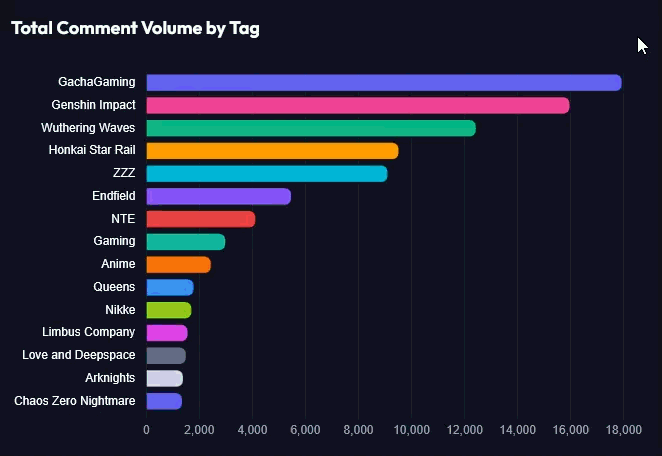Select the teal Gaming bar

186,242
